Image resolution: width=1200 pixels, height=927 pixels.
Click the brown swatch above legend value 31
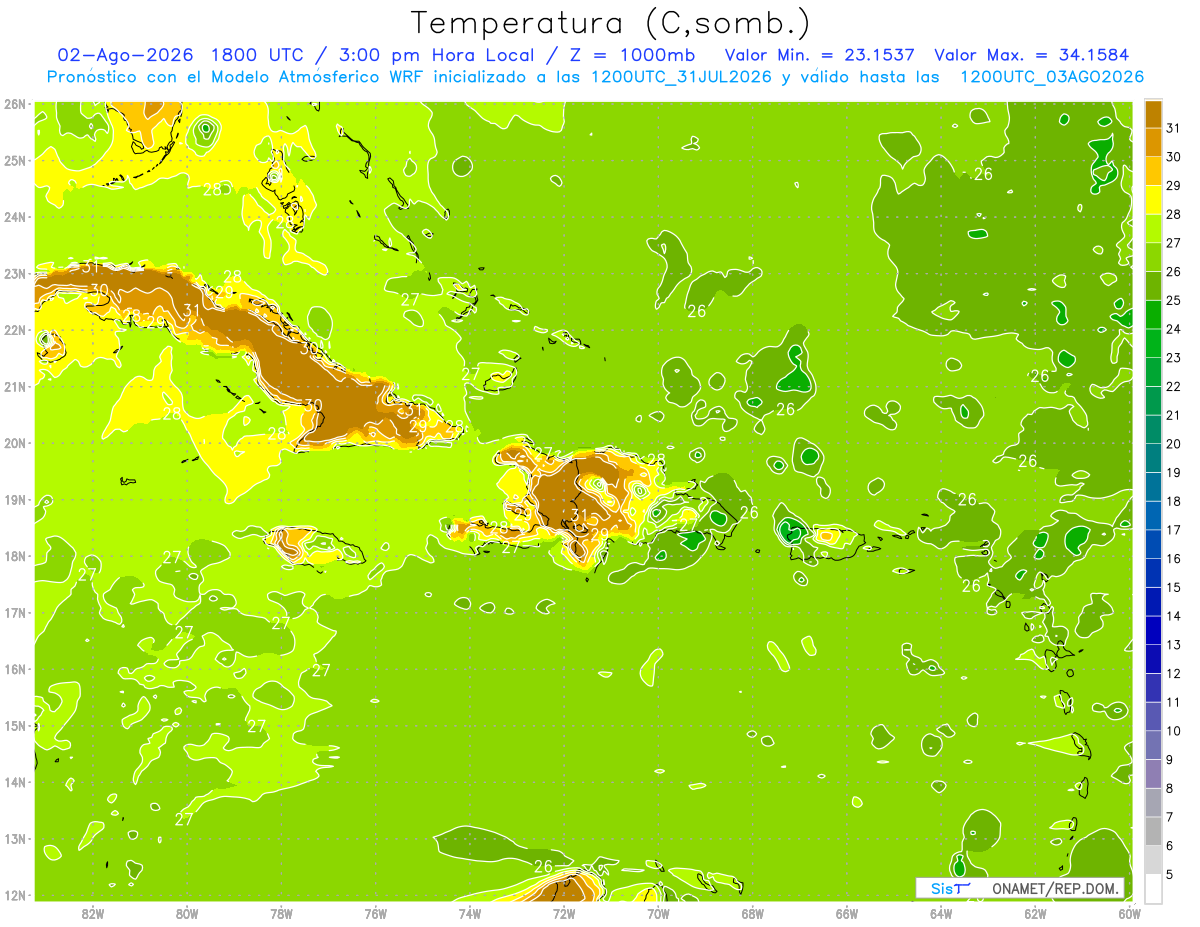(1153, 114)
